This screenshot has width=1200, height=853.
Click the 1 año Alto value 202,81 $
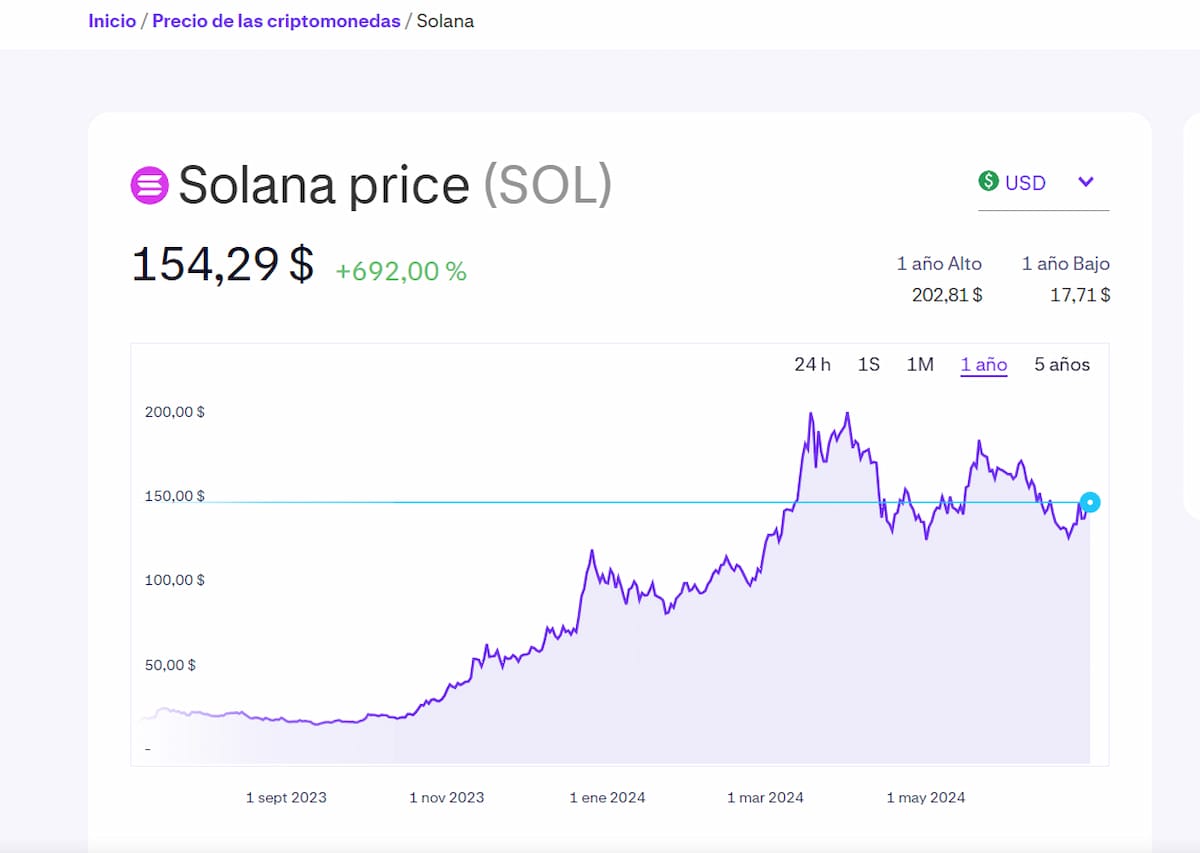(x=946, y=294)
